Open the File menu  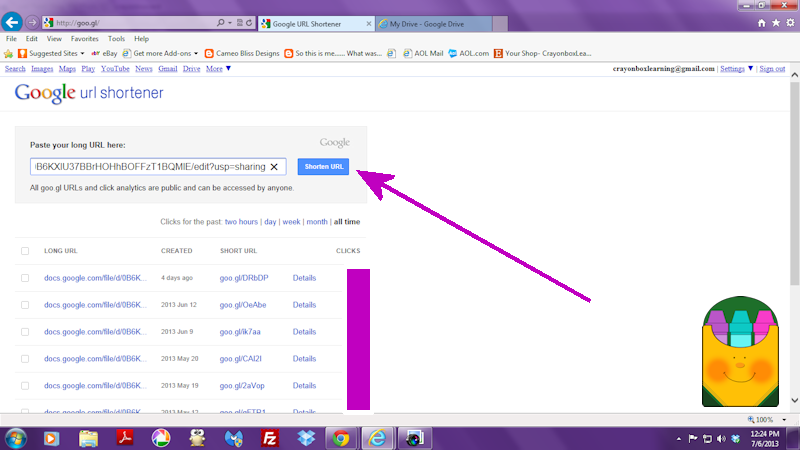(x=11, y=39)
